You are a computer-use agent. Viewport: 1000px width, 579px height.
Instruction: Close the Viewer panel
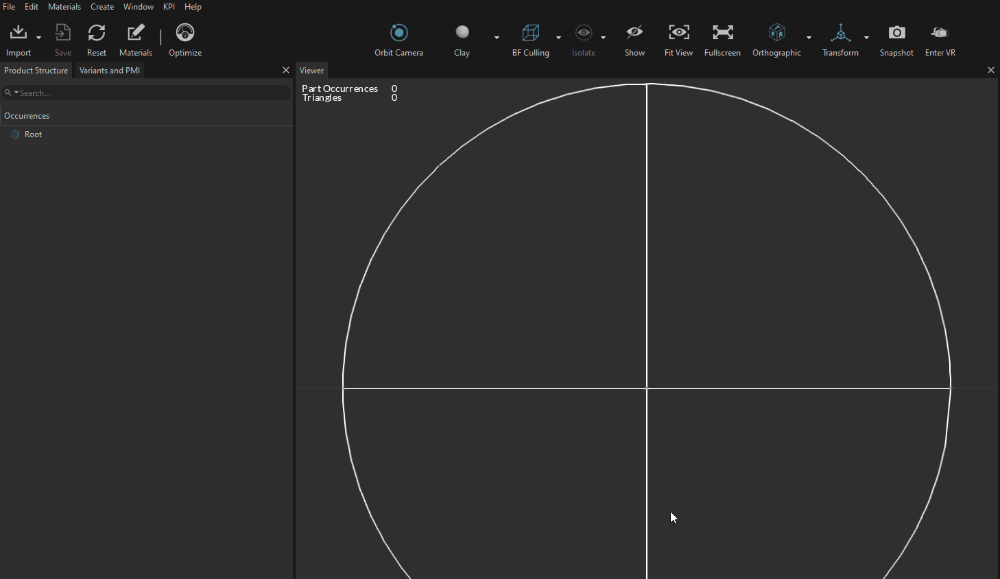[x=991, y=70]
